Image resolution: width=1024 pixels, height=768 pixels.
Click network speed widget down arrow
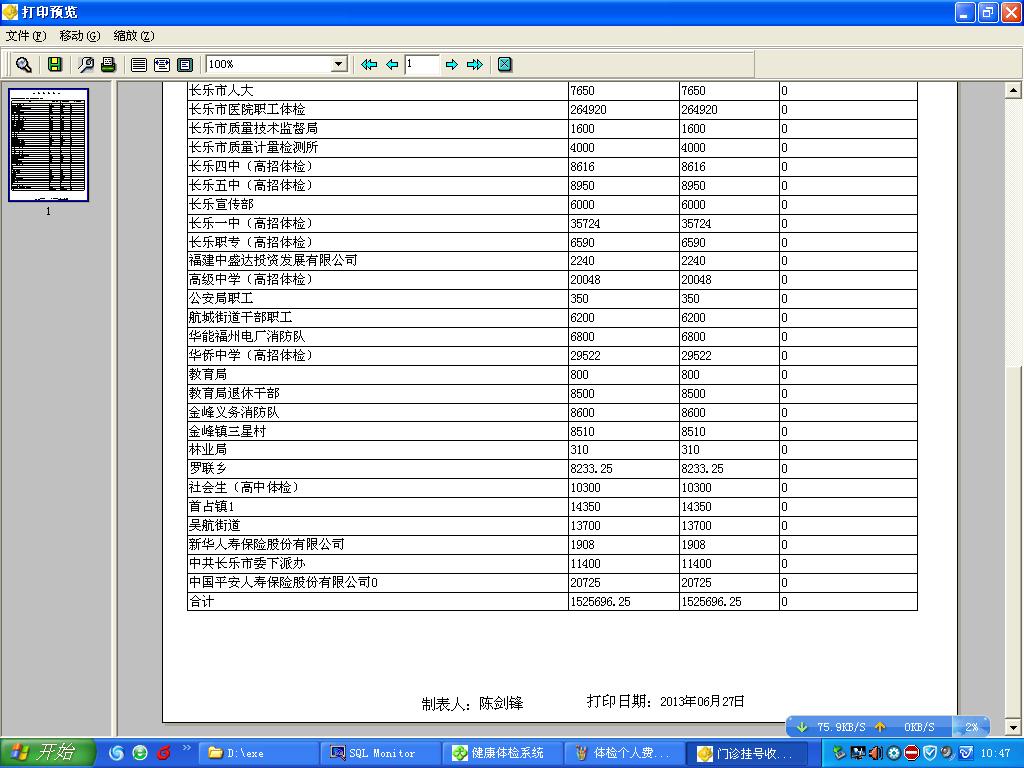pos(802,727)
